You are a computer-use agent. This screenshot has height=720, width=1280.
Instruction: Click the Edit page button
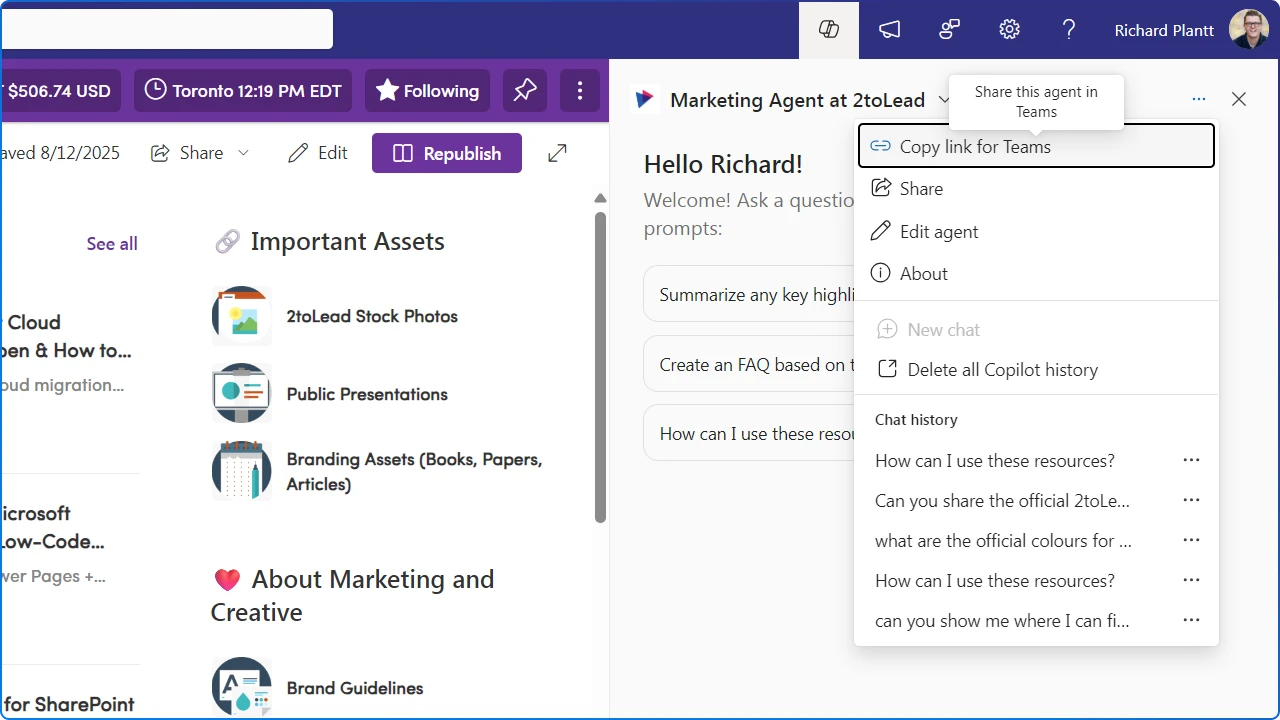(318, 153)
